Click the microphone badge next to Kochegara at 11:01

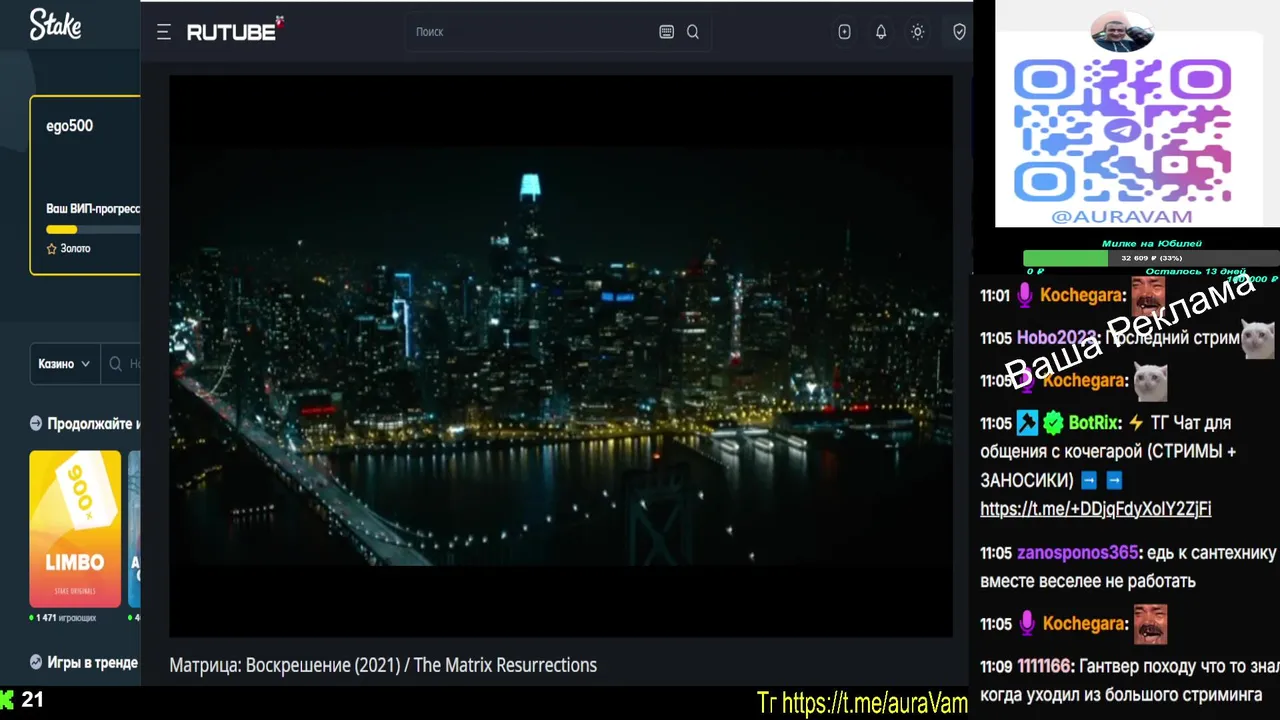[x=1025, y=295]
